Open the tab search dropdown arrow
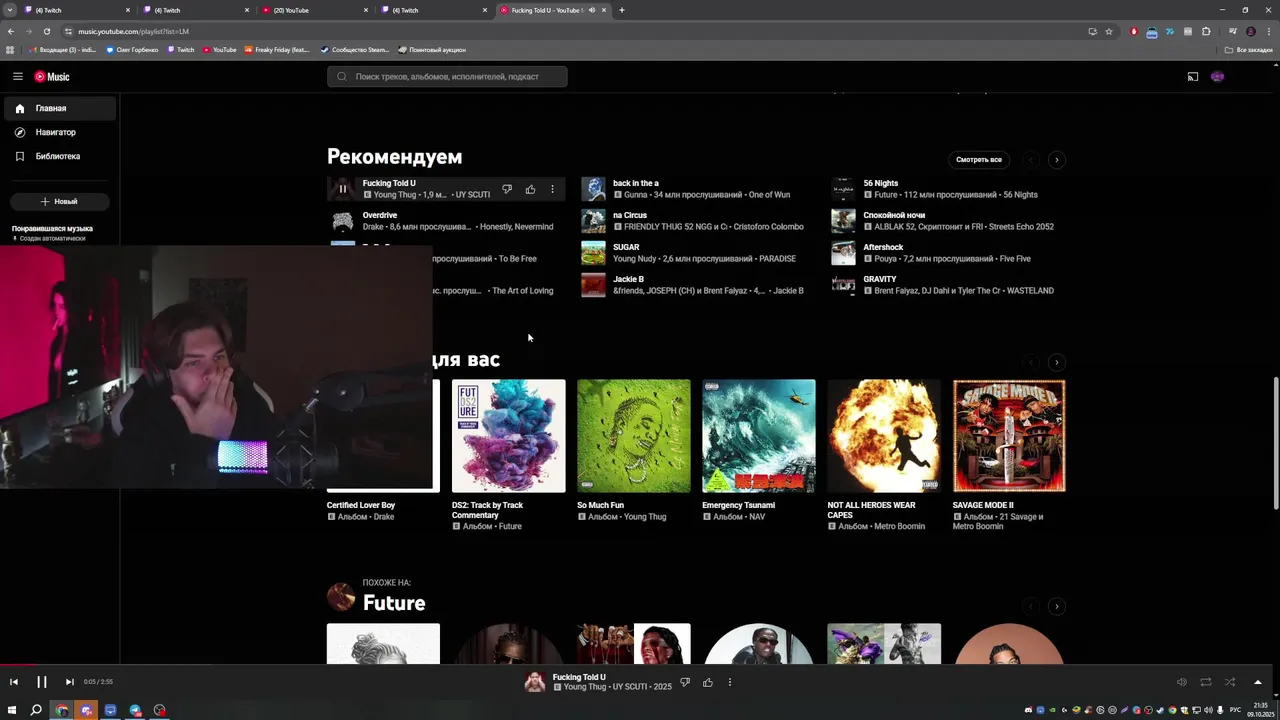The width and height of the screenshot is (1280, 720). 10,10
